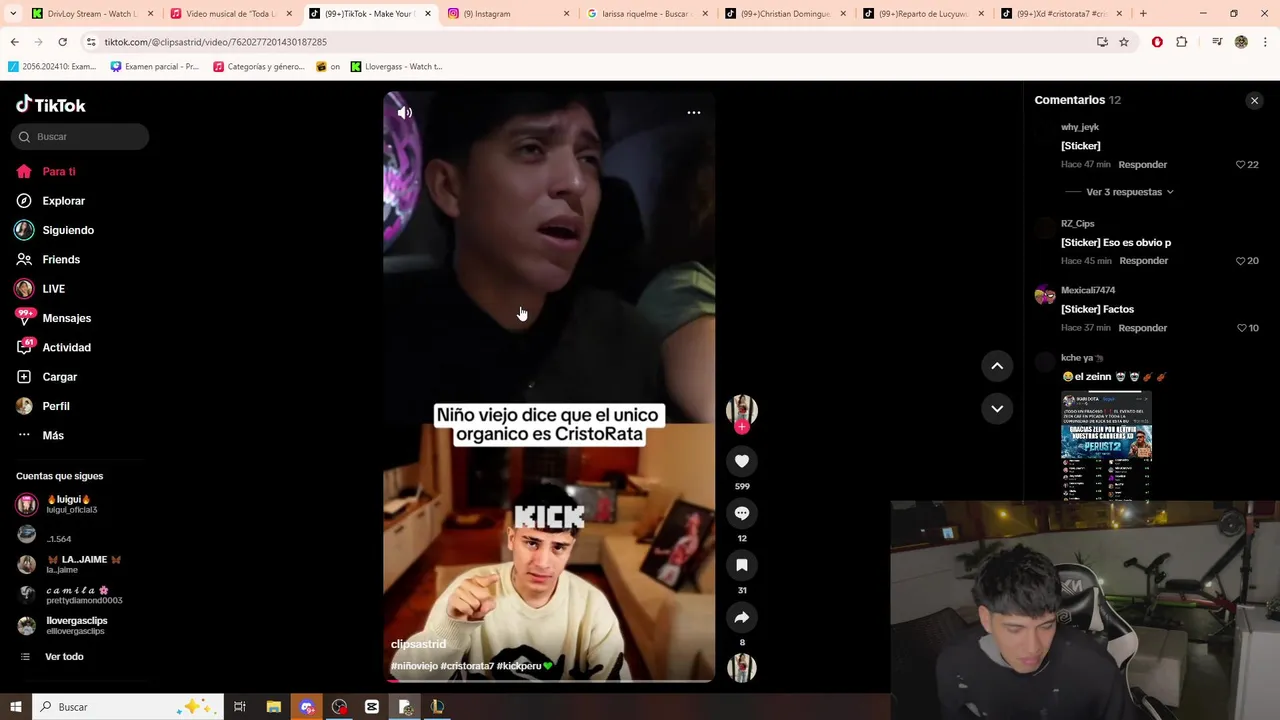Open Examen parcial bookmark
The image size is (1280, 720).
click(x=155, y=67)
